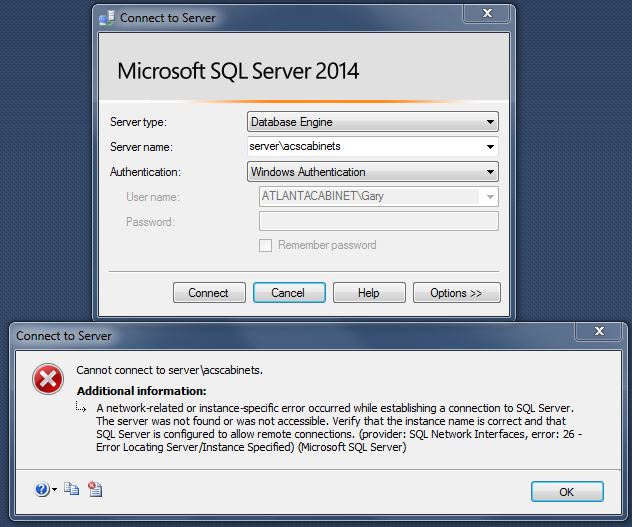Toggle the Remember password checkbox
This screenshot has width=632, height=527.
pyautogui.click(x=265, y=245)
